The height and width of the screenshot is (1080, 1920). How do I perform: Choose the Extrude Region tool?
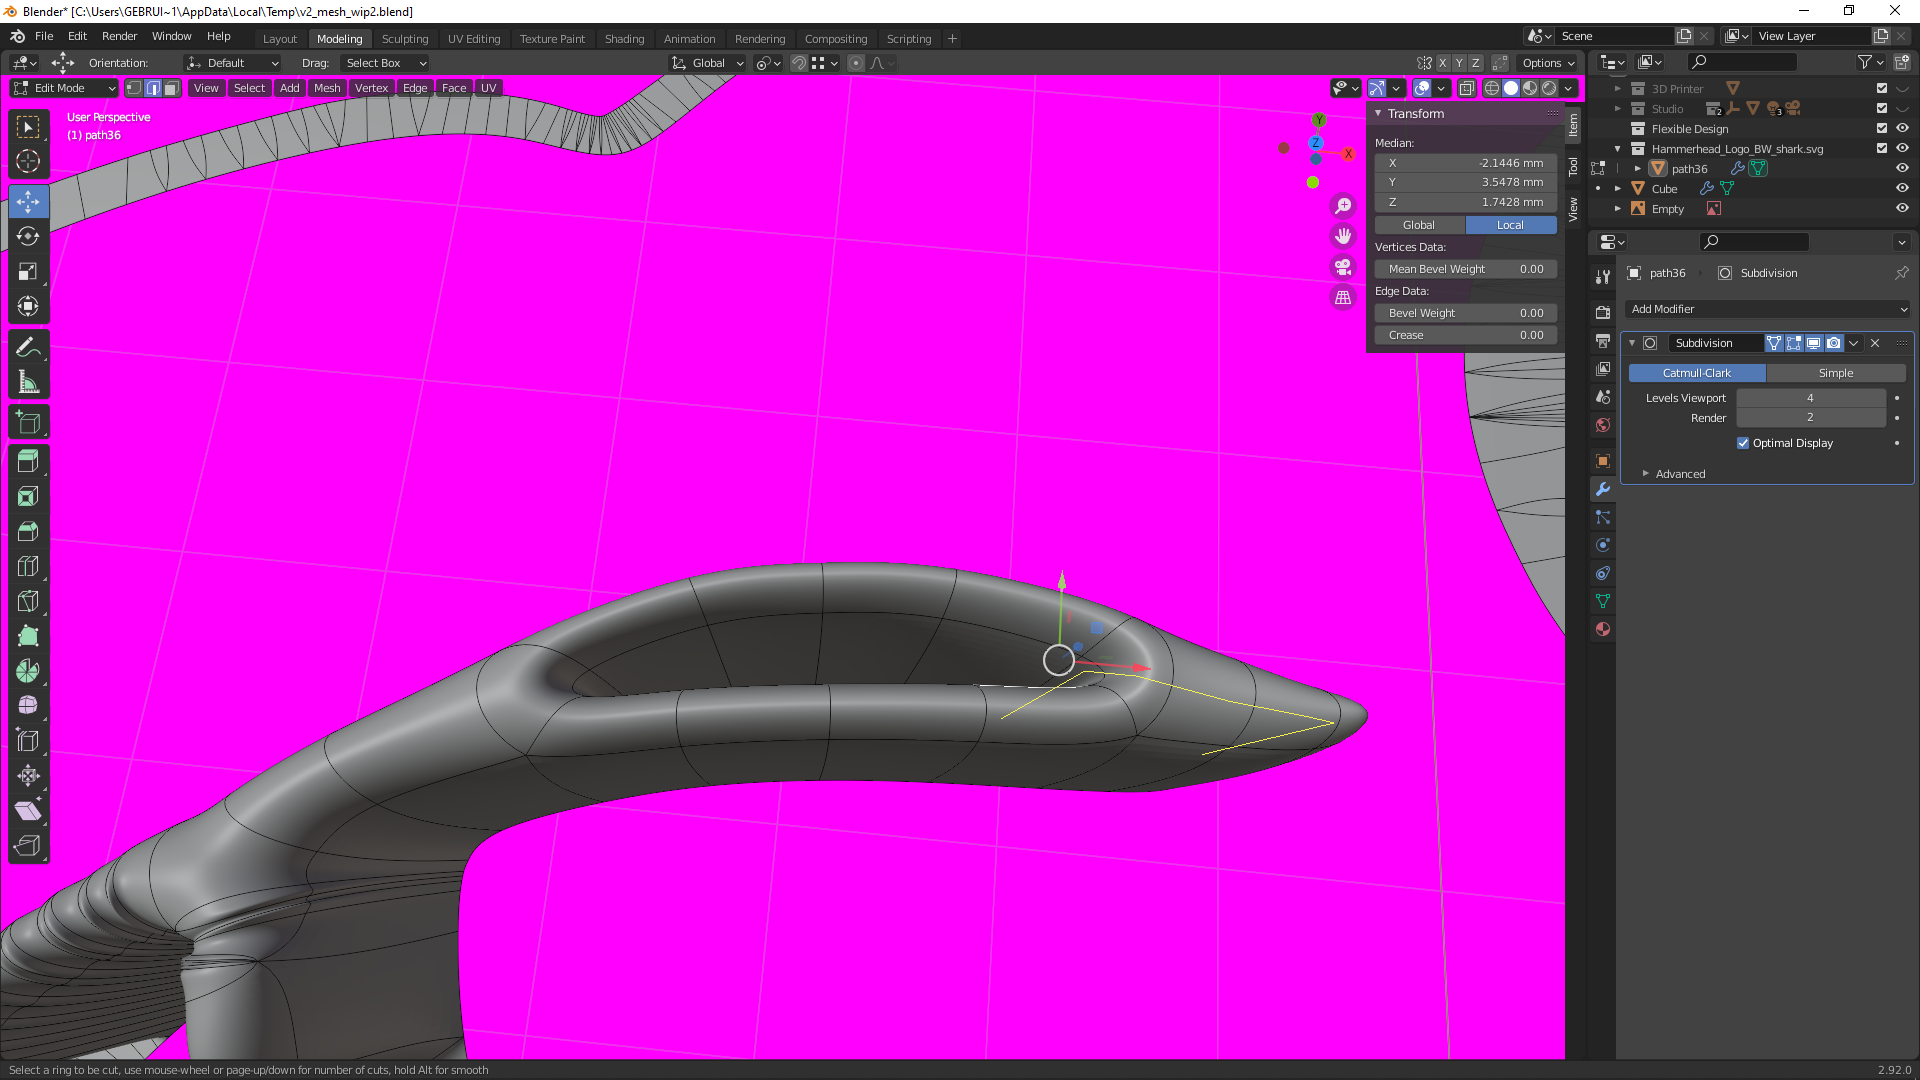pos(28,461)
